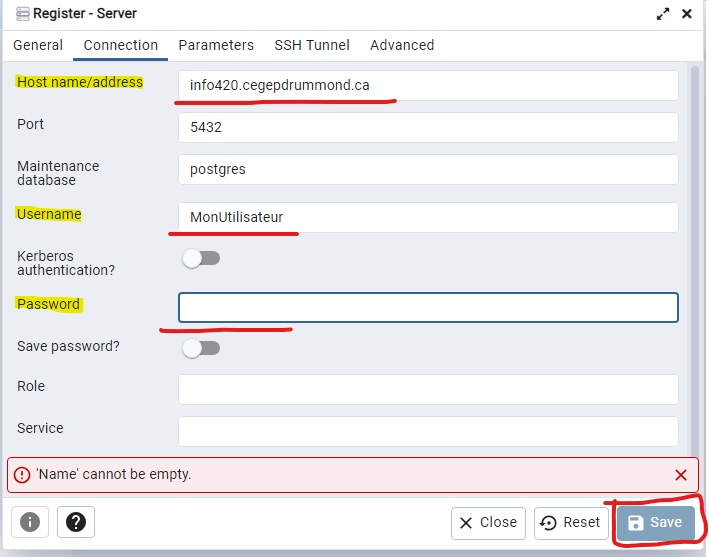This screenshot has height=557, width=709.
Task: Click the Close button
Action: [x=489, y=522]
